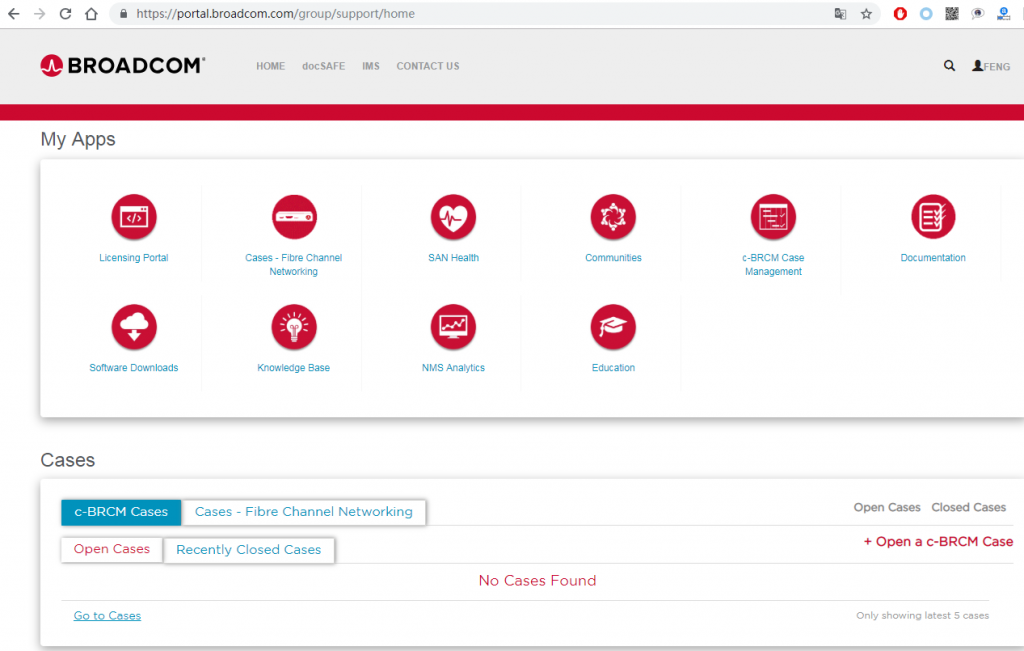Click the Closed Cases link

968,507
